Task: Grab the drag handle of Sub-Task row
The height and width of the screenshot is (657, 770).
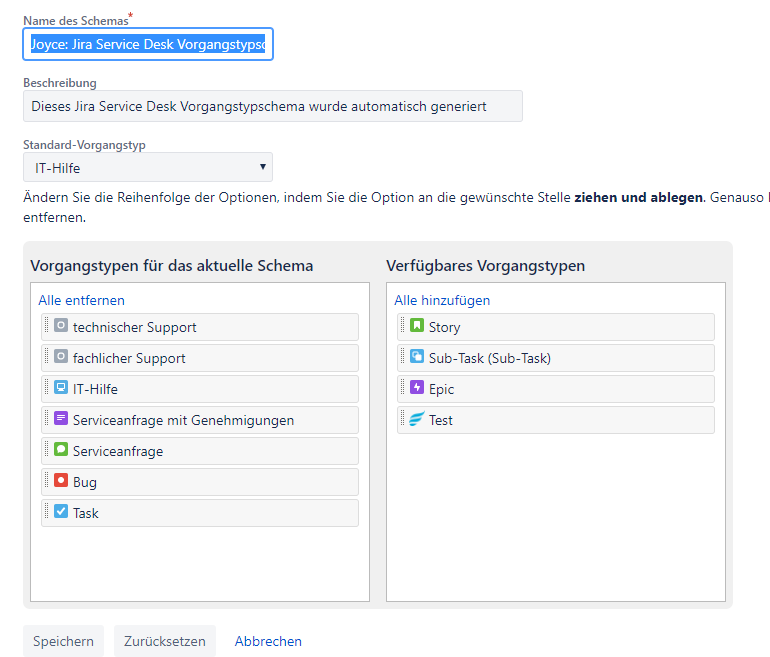Action: click(403, 356)
